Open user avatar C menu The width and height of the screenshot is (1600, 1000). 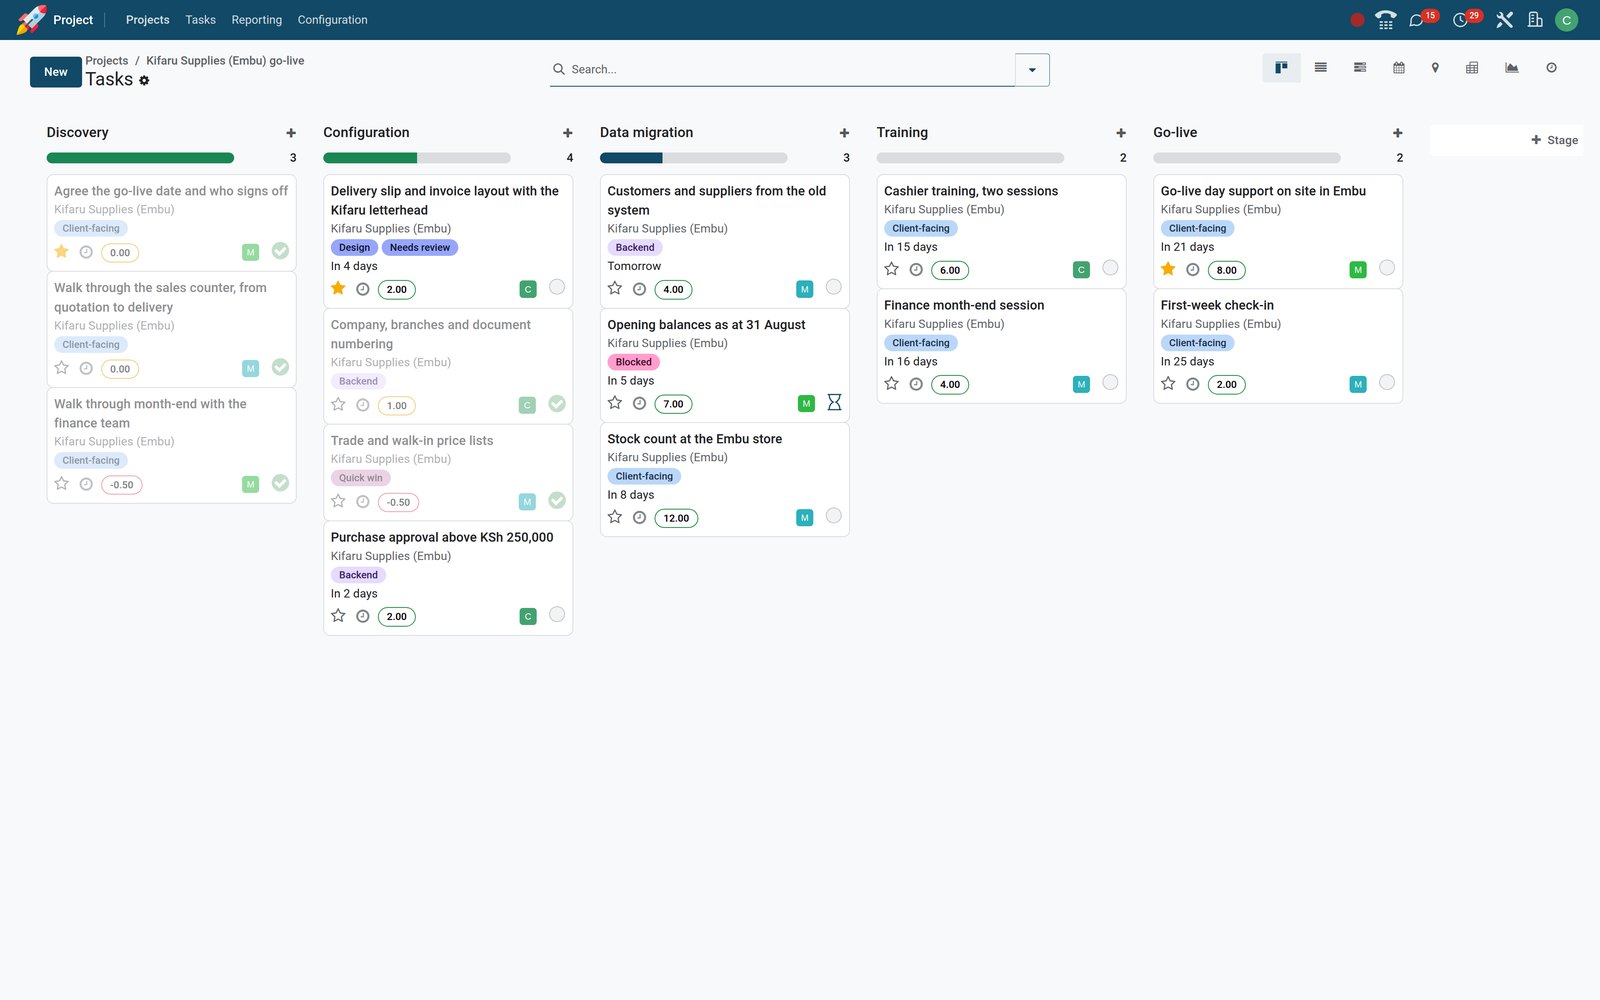tap(1567, 20)
